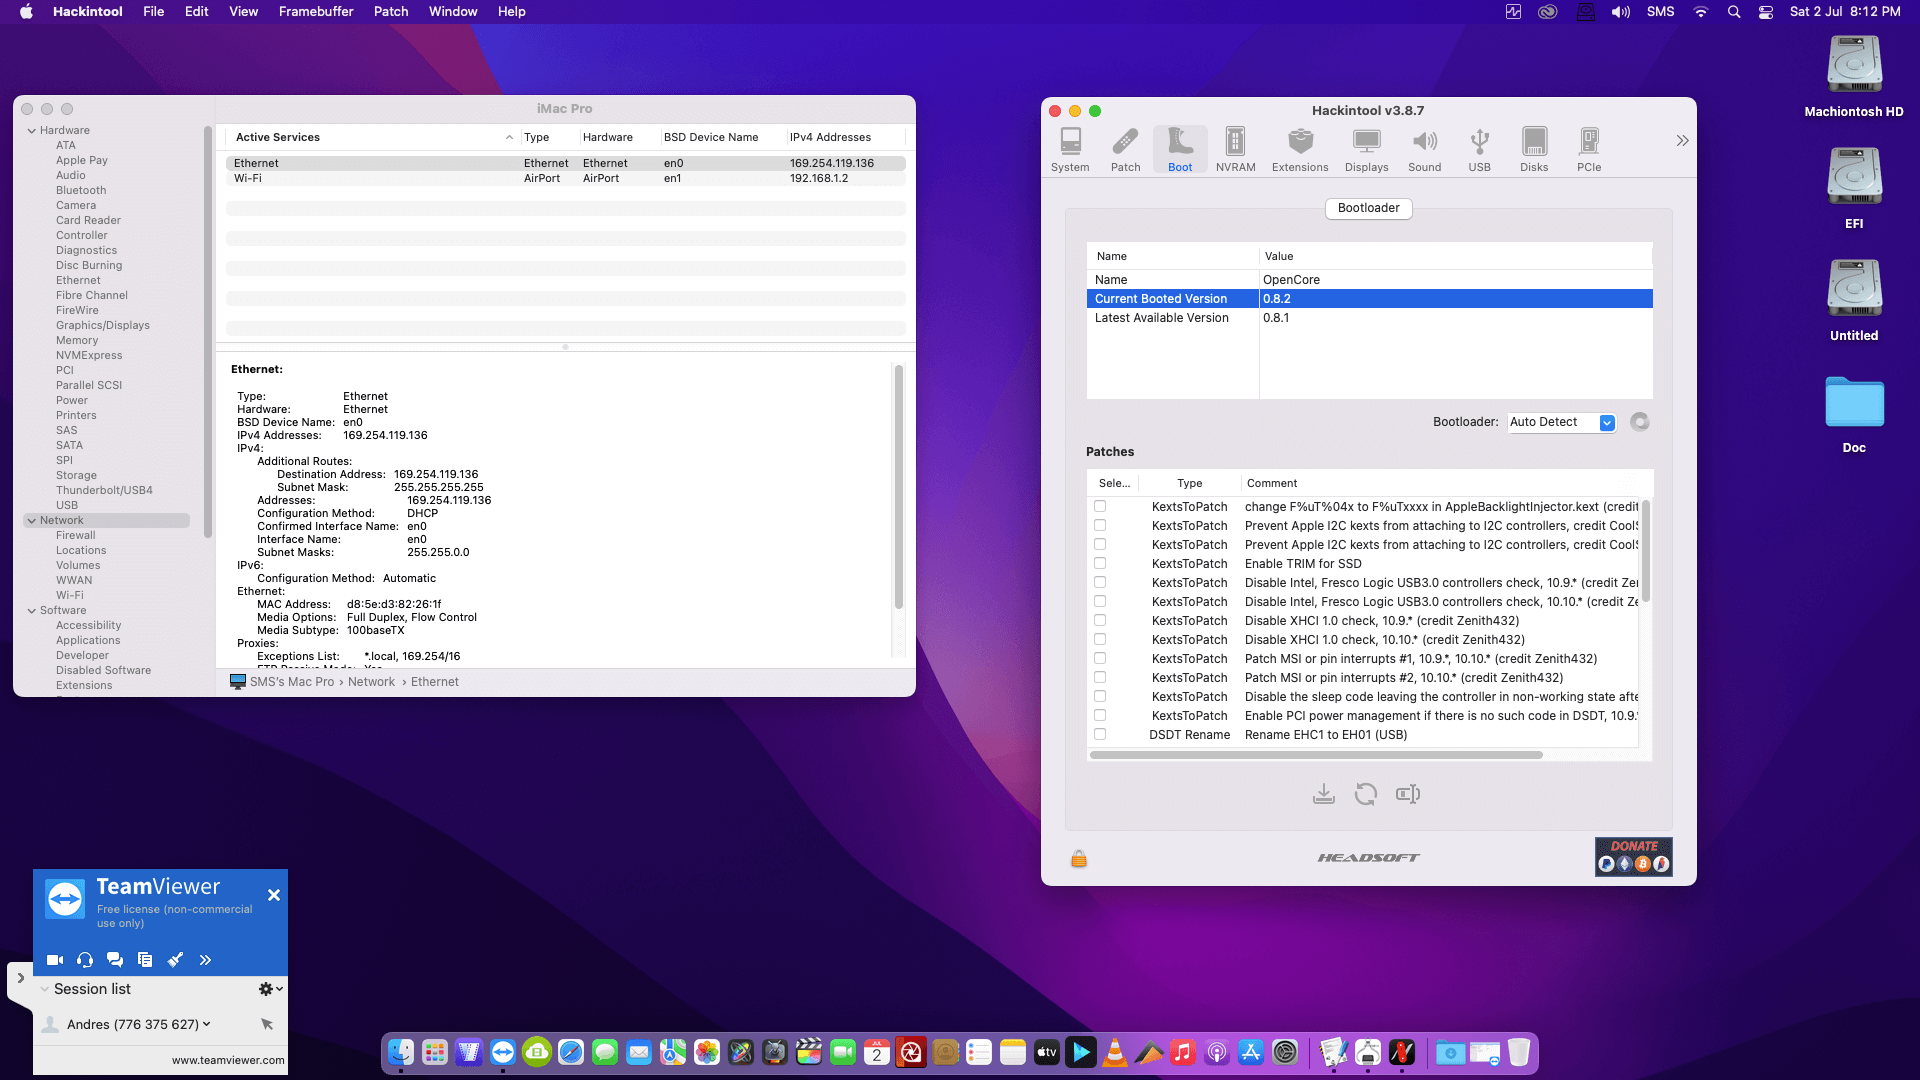The image size is (1920, 1080).
Task: Start TeamViewer video camera
Action: pyautogui.click(x=55, y=960)
